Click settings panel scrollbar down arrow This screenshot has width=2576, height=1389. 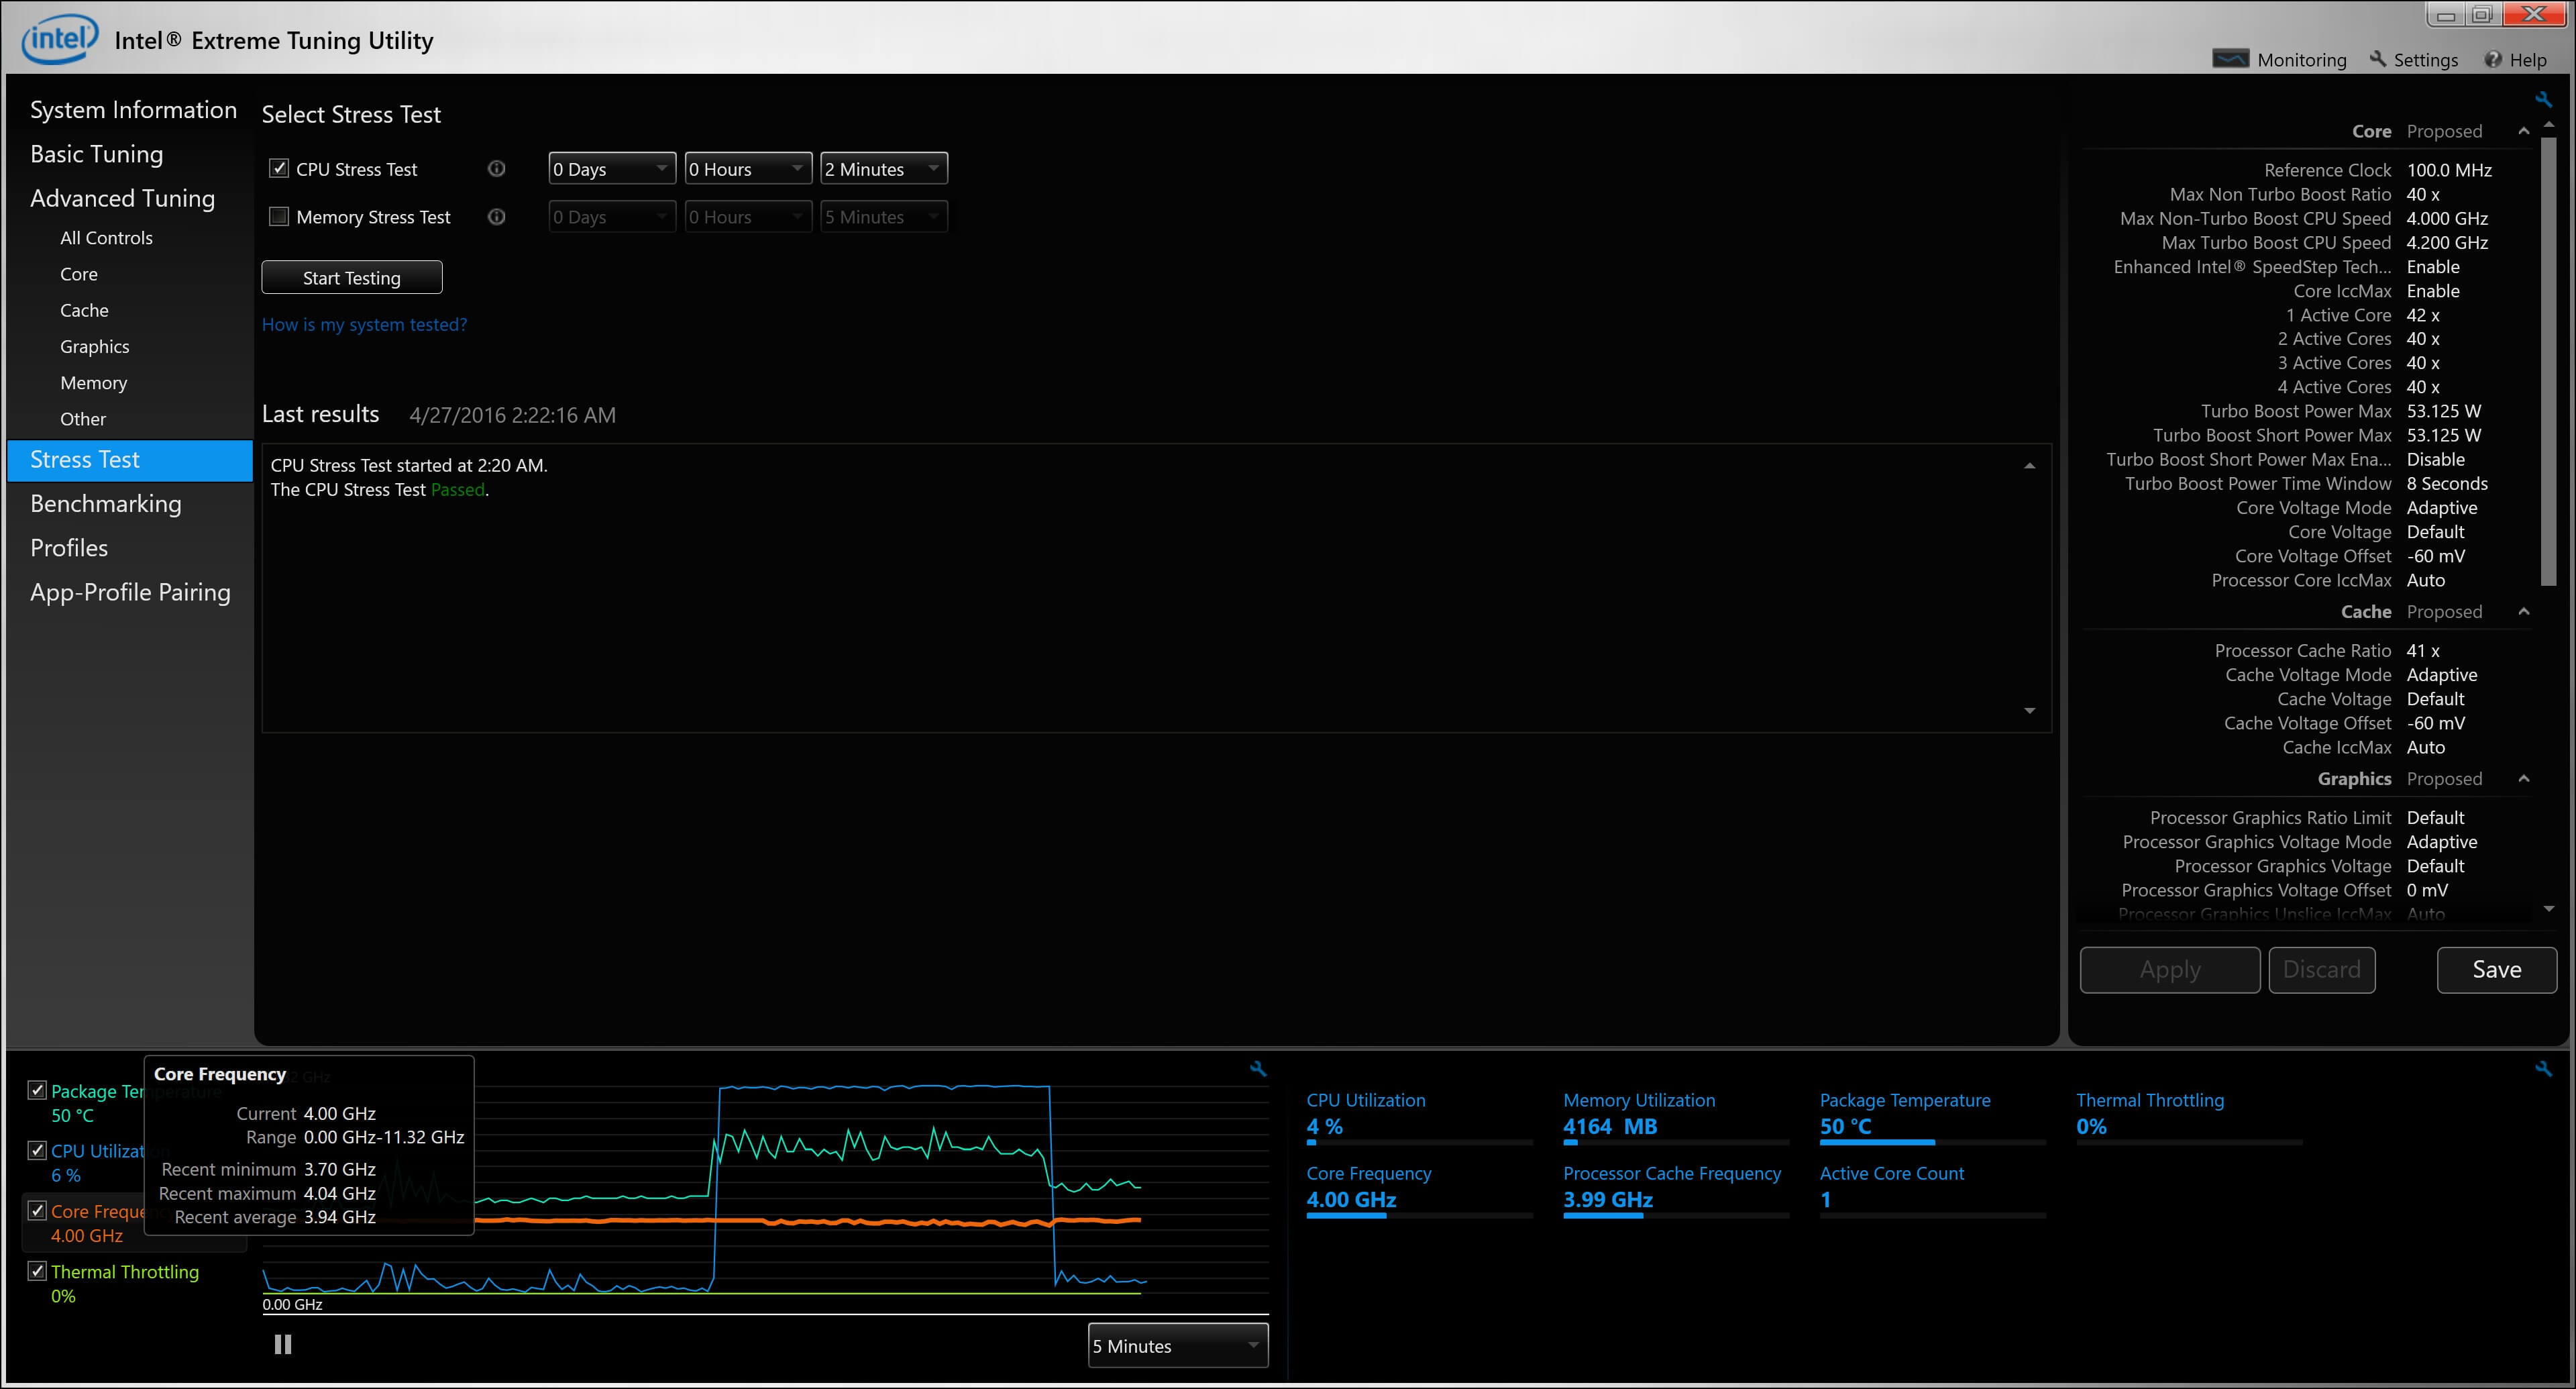coord(2548,909)
